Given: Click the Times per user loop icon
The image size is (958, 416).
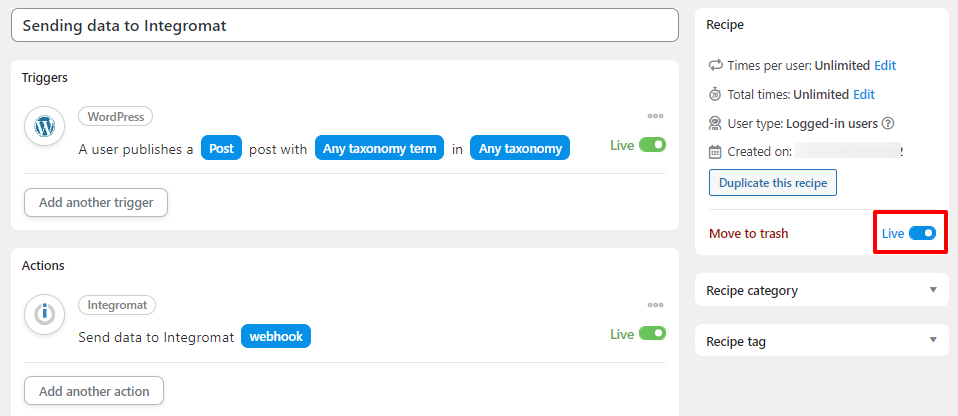Looking at the screenshot, I should [x=715, y=65].
